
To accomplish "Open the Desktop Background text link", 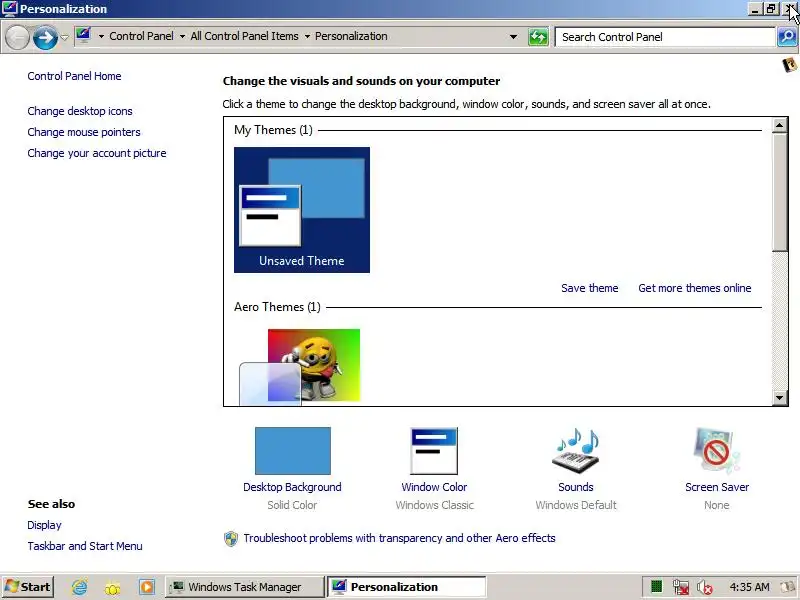I will point(292,487).
